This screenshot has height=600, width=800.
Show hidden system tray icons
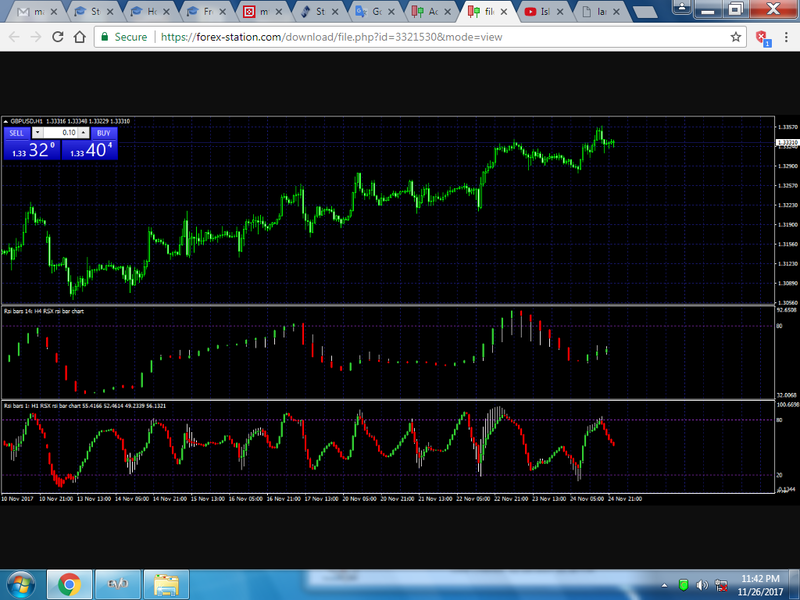[664, 585]
